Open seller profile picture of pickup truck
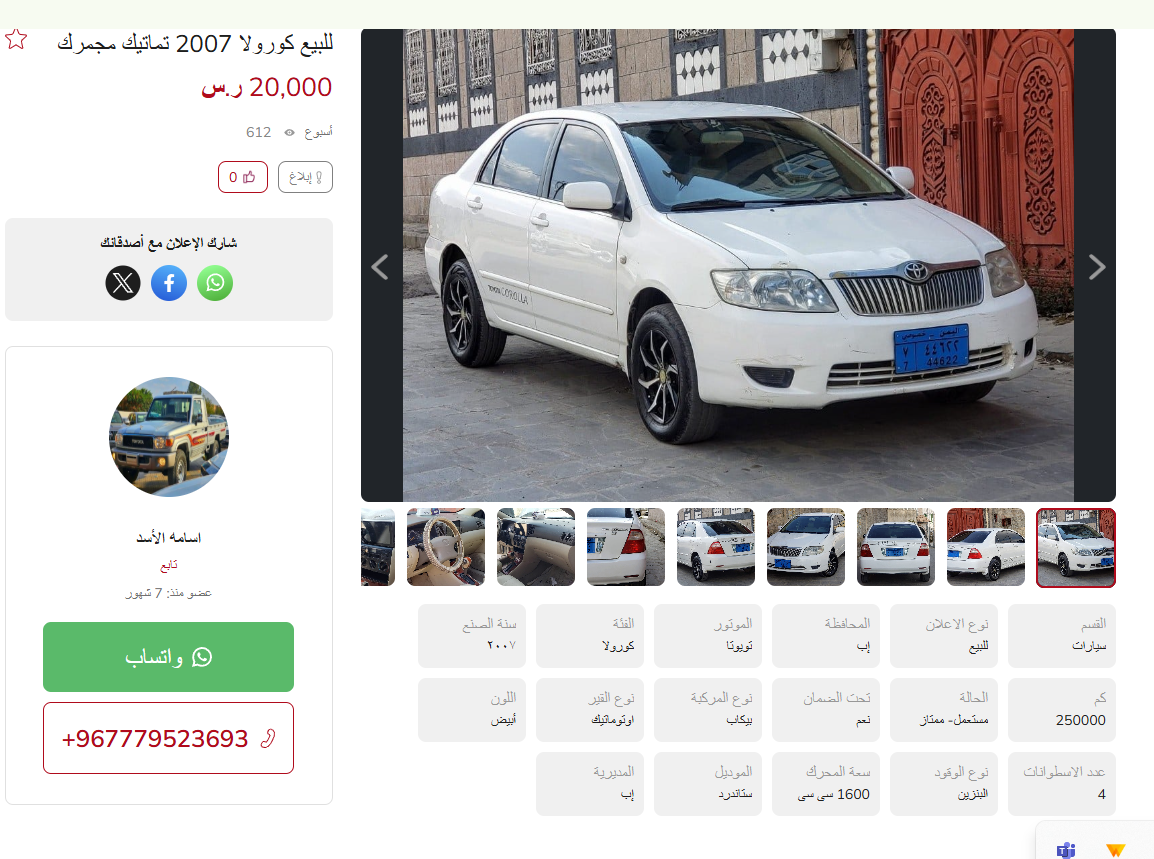 (x=169, y=437)
